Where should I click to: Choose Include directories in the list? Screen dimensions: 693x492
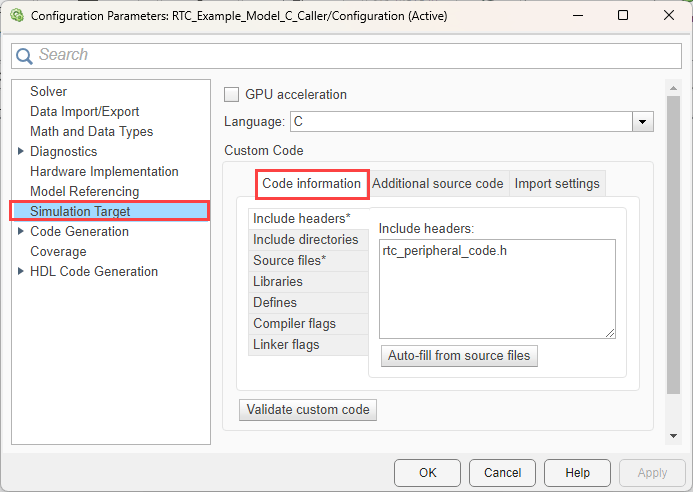(x=305, y=240)
